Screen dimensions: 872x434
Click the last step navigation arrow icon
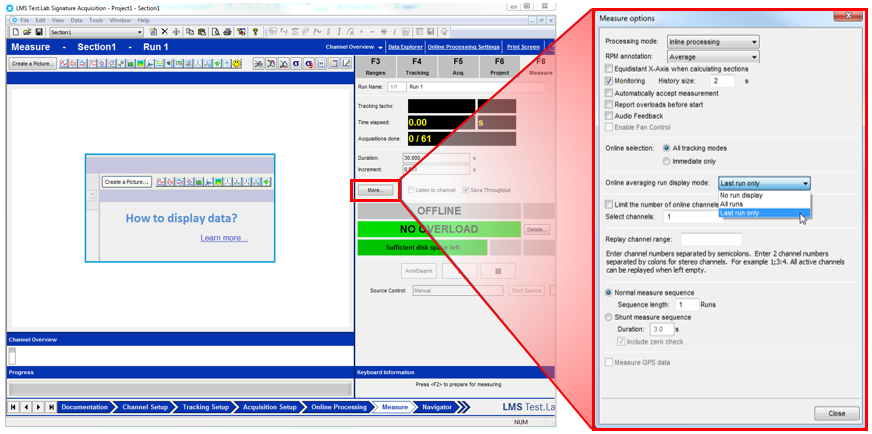(51, 407)
